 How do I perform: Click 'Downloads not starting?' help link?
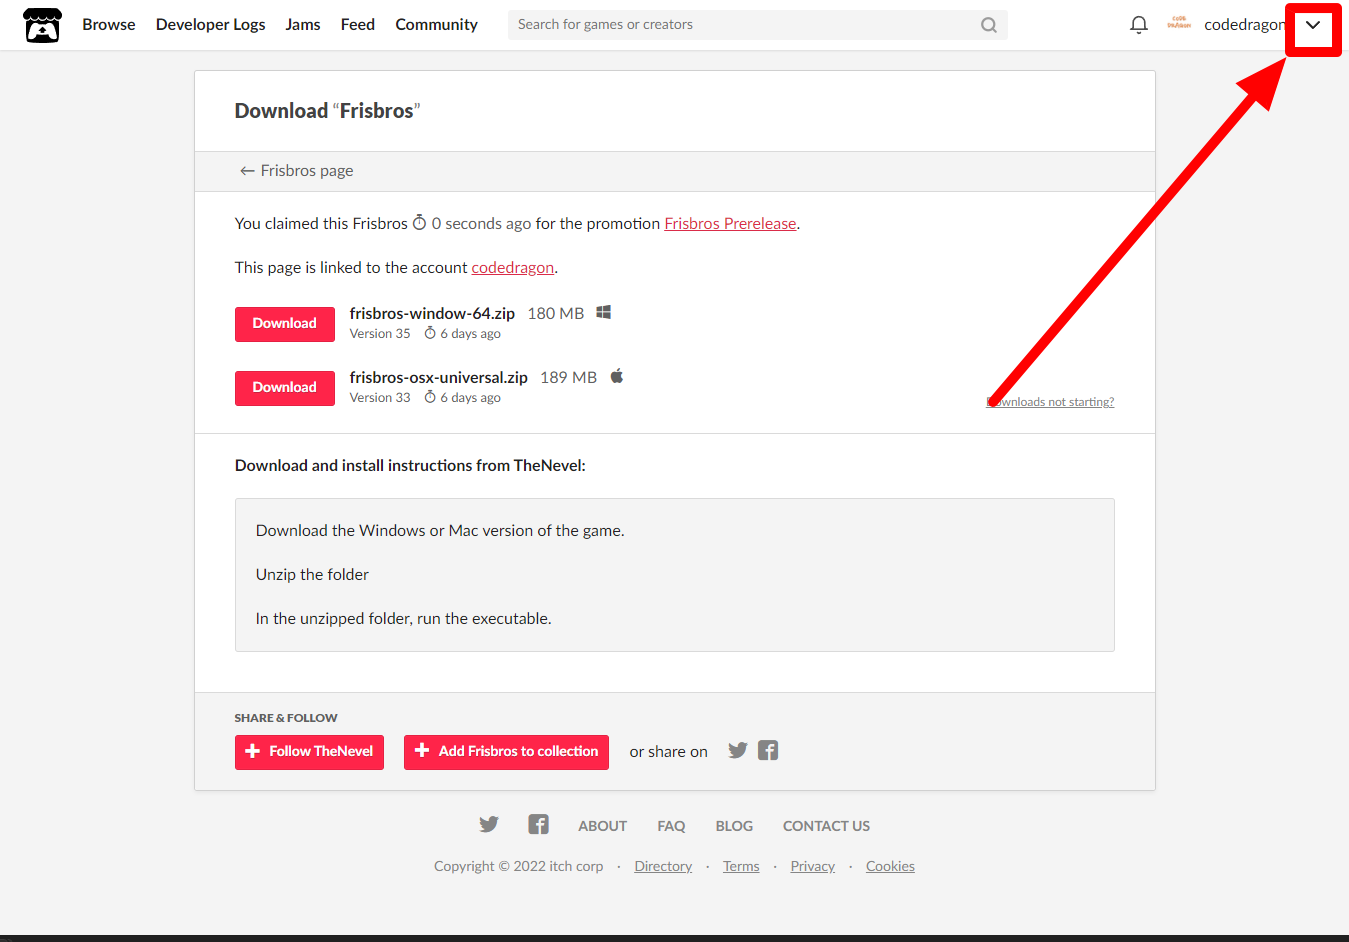click(x=1050, y=402)
